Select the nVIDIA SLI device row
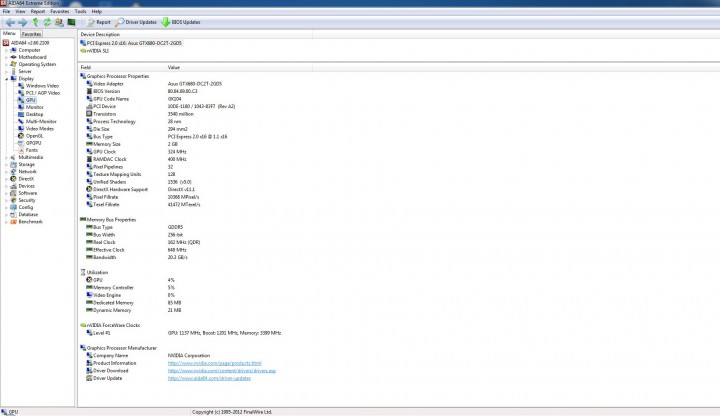This screenshot has width=720, height=416. pos(95,51)
